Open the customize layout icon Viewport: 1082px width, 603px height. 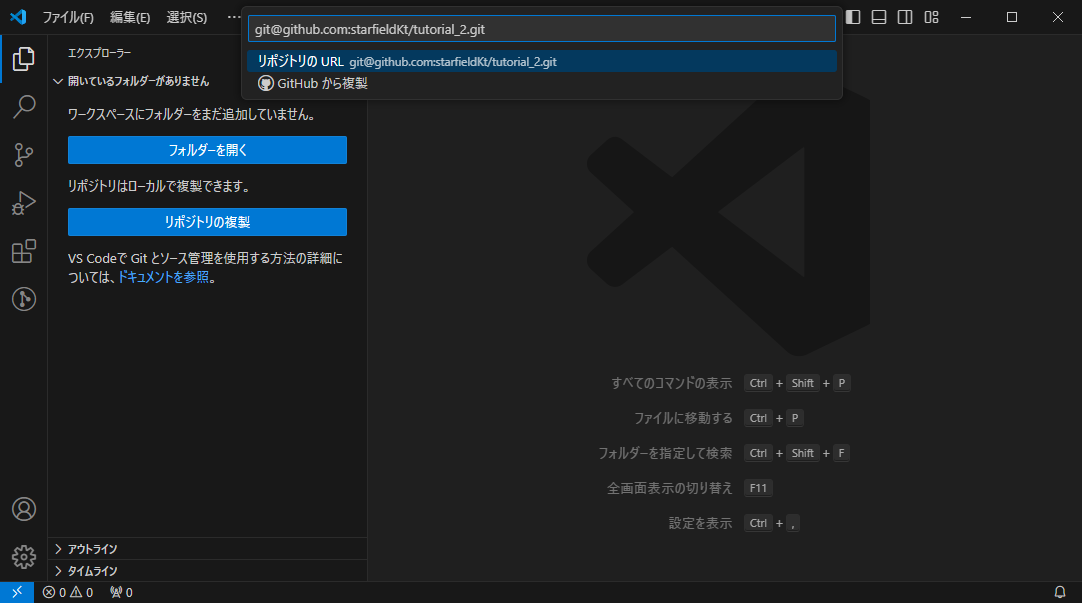click(x=932, y=17)
